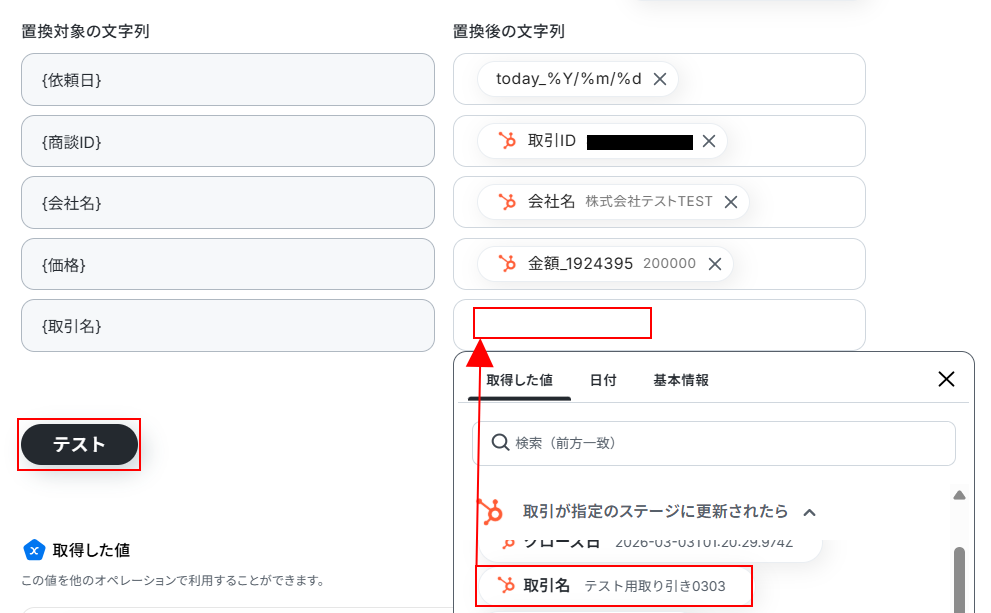Screen dimensions: 991x613
Task: Click the {依頼日} target string field
Action: (228, 80)
